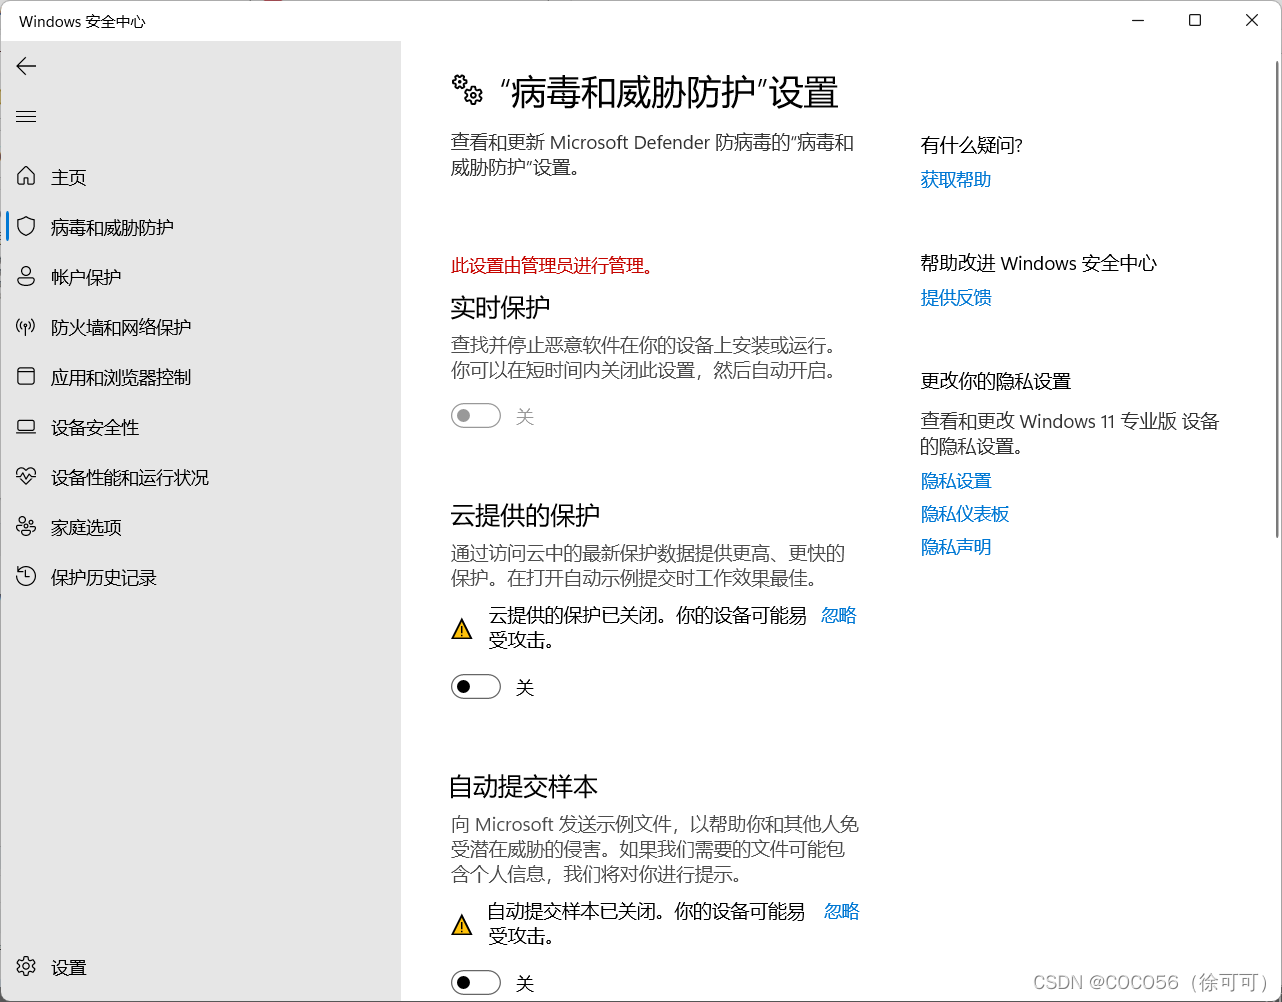Select 病毒和威胁防护 in the sidebar
The image size is (1282, 1002).
pos(200,227)
